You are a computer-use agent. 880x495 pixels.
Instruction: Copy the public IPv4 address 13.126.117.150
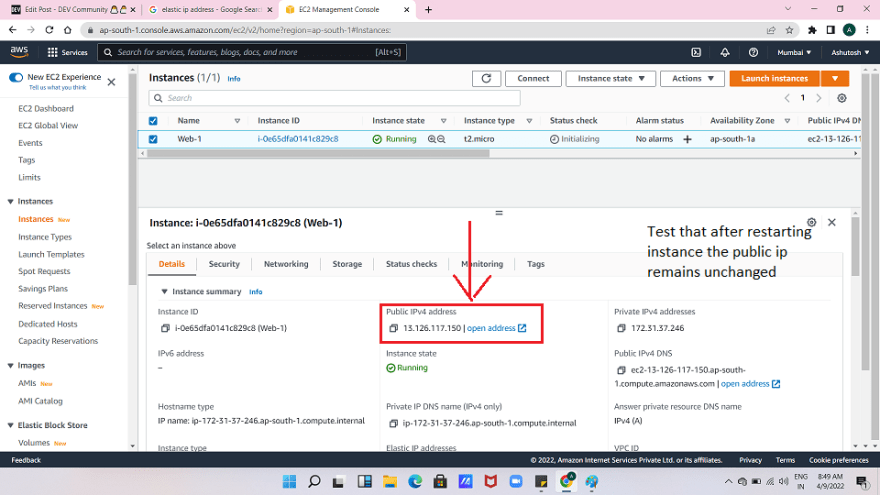coord(393,328)
